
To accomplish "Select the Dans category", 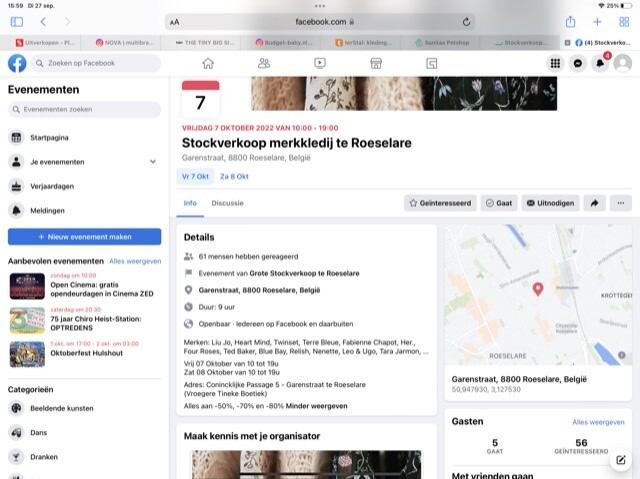I will click(84, 432).
